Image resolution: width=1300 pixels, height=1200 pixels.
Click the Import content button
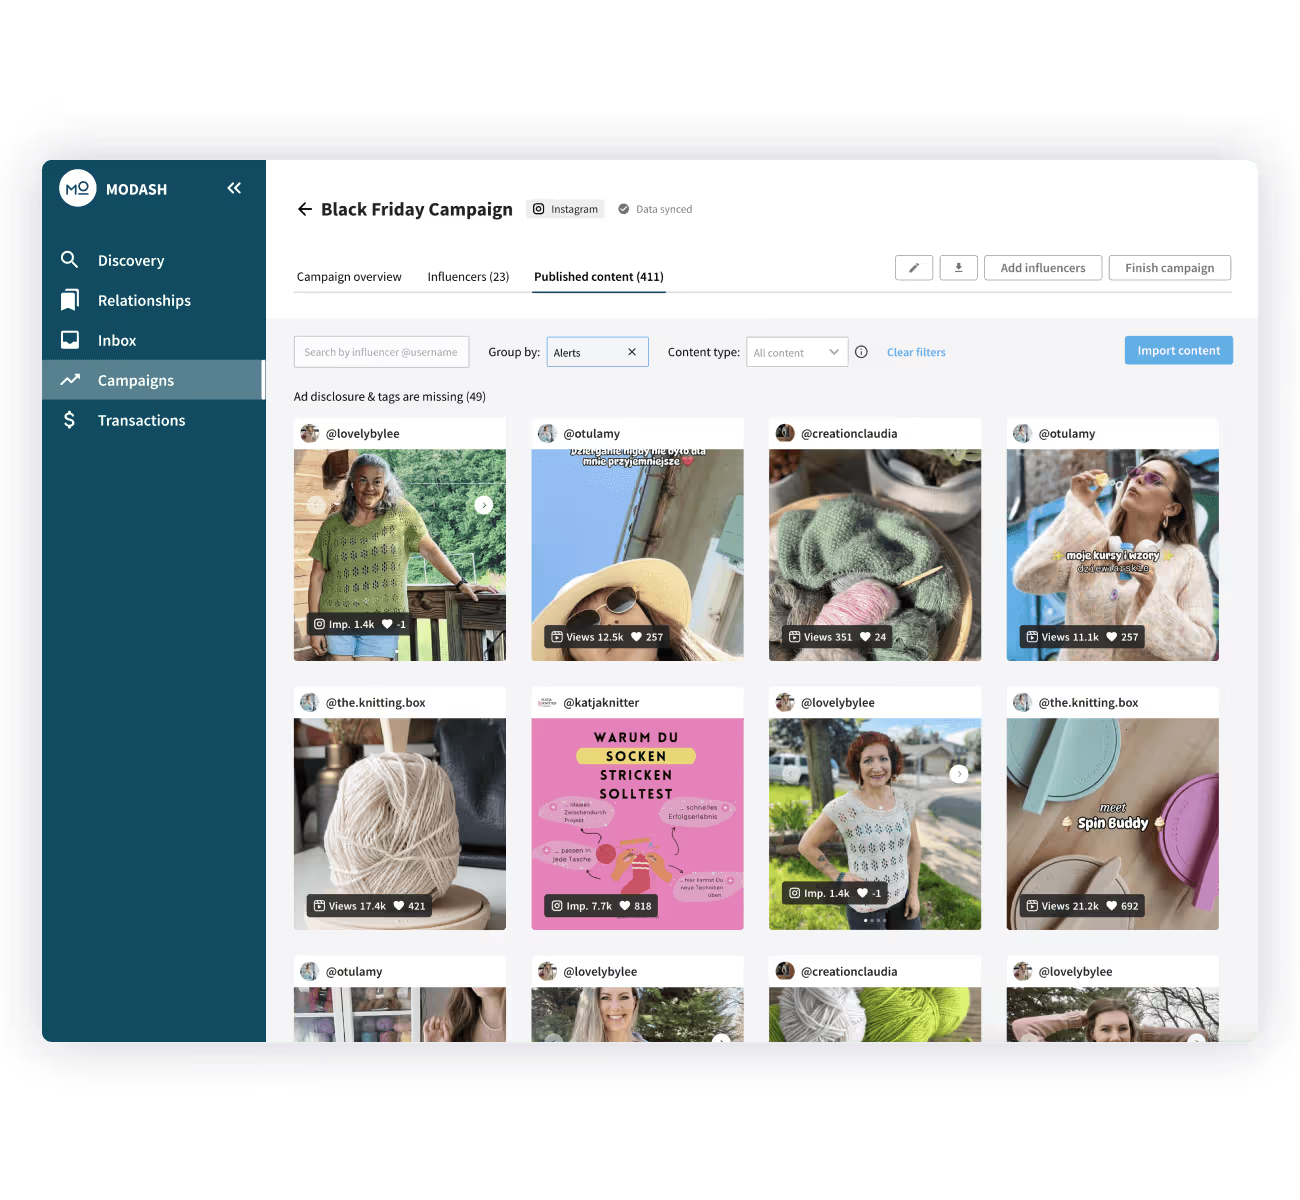[x=1178, y=351]
